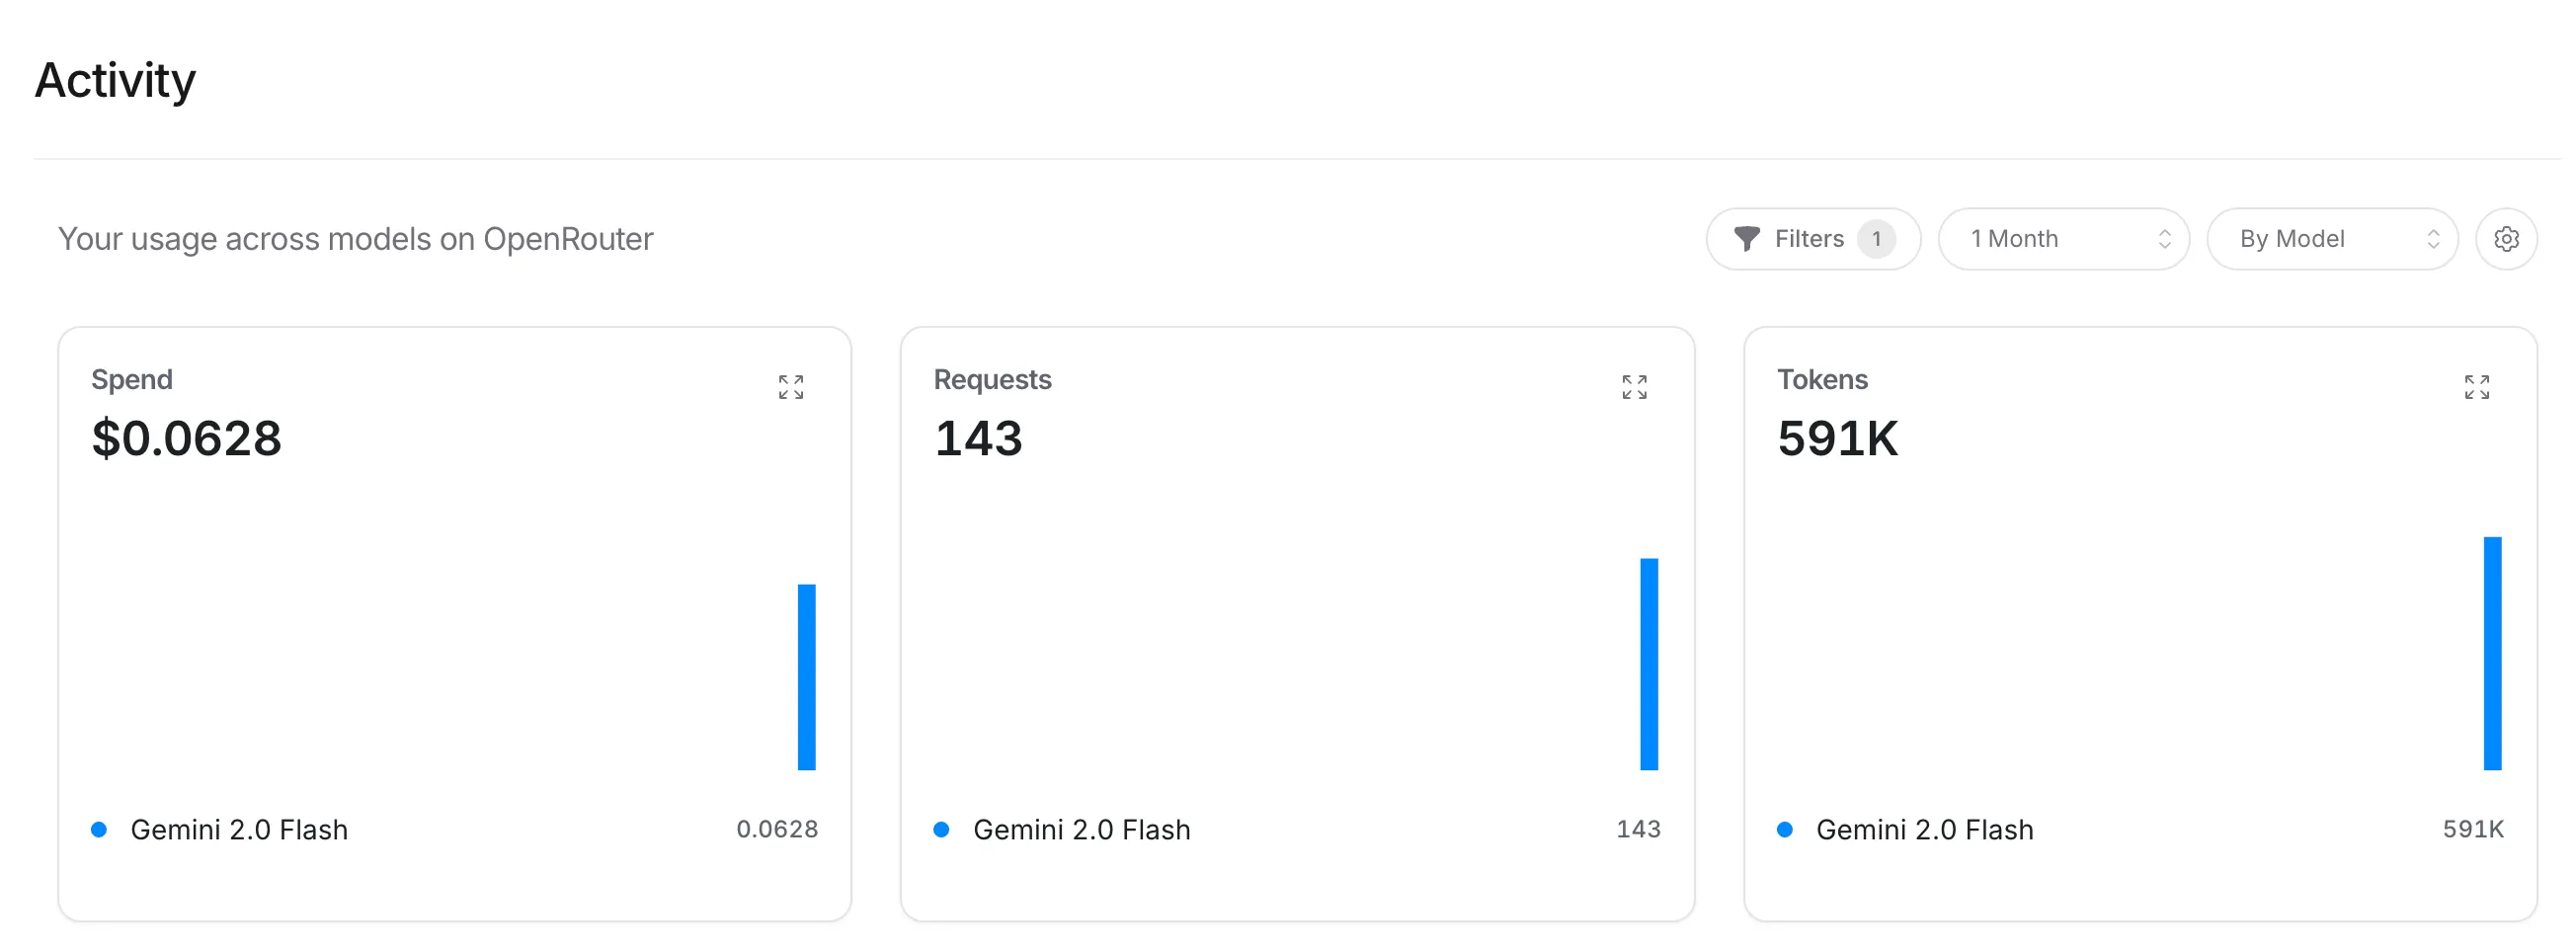
Task: Expand the Spend chart to fullscreen
Action: pyautogui.click(x=791, y=387)
